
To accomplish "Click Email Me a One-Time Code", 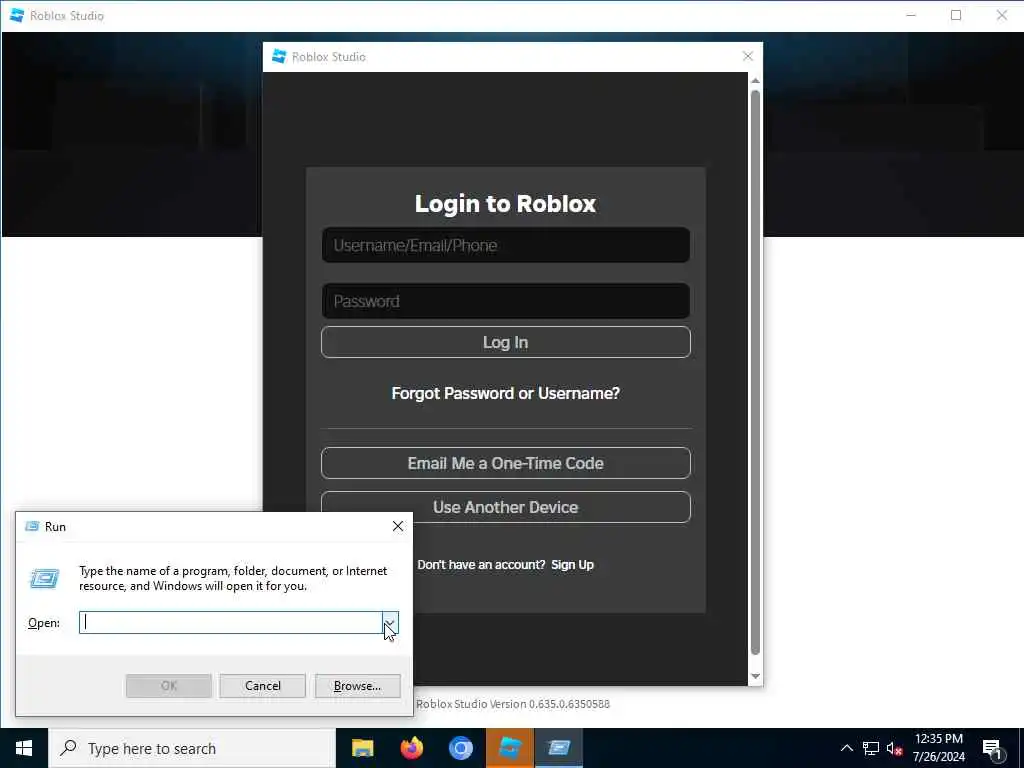I will [505, 463].
